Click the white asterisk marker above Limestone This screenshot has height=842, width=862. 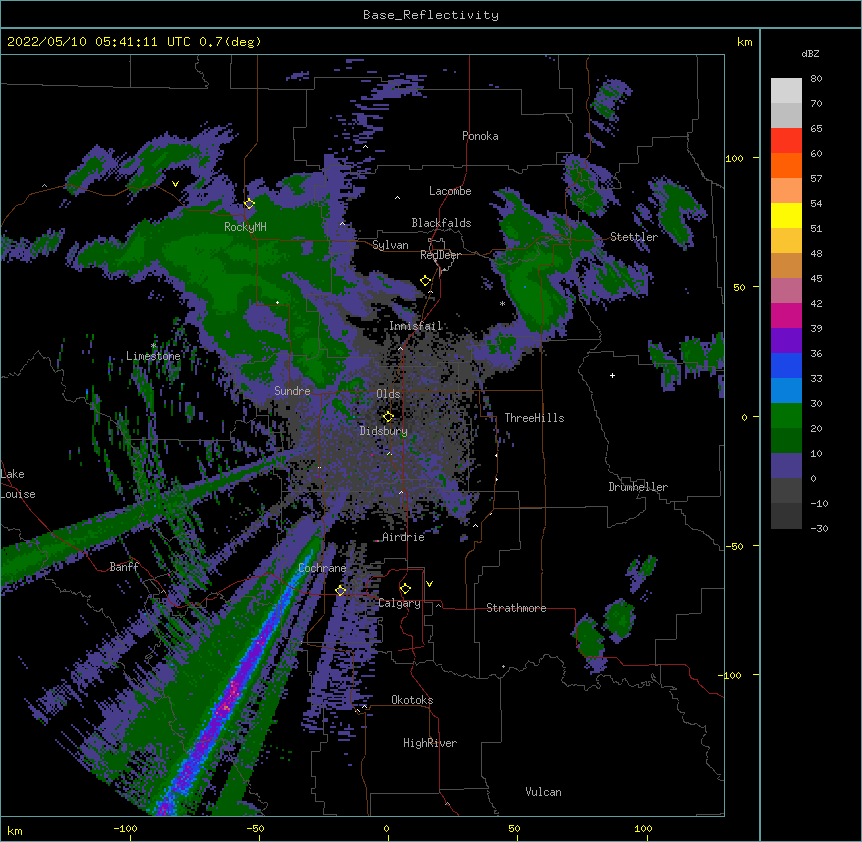[153, 346]
